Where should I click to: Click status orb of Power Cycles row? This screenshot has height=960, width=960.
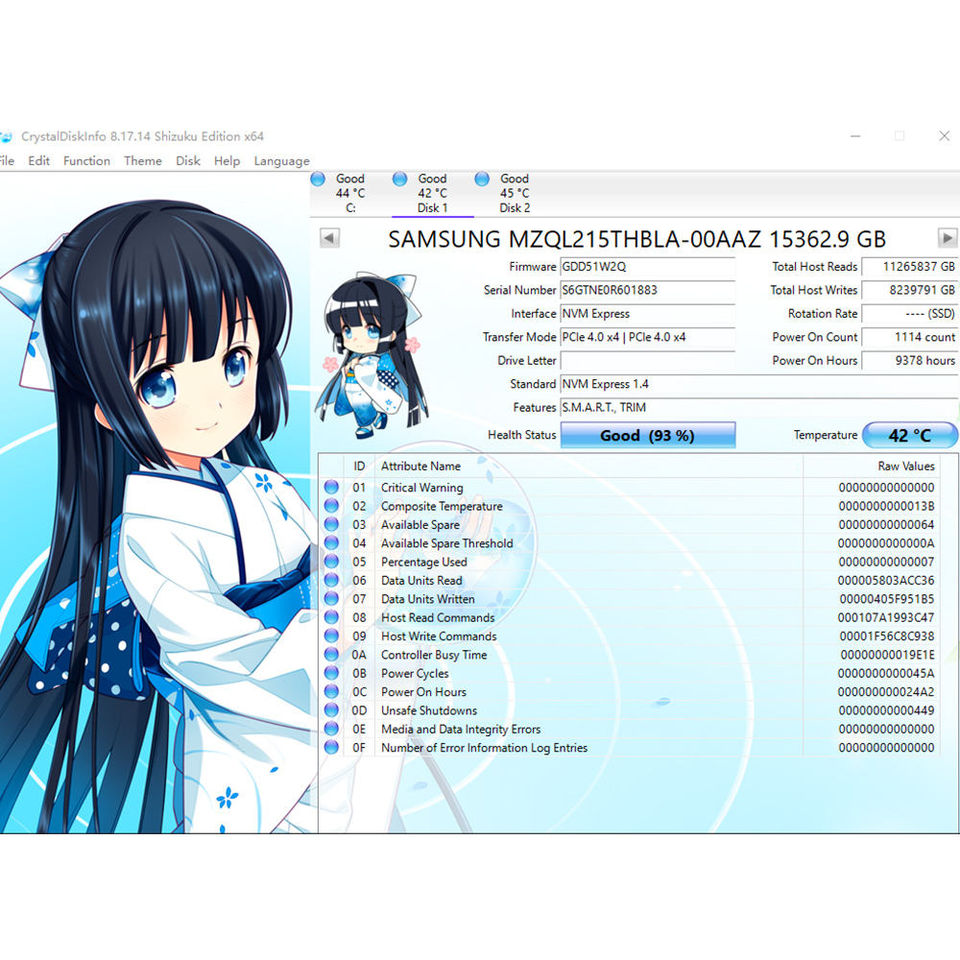331,673
